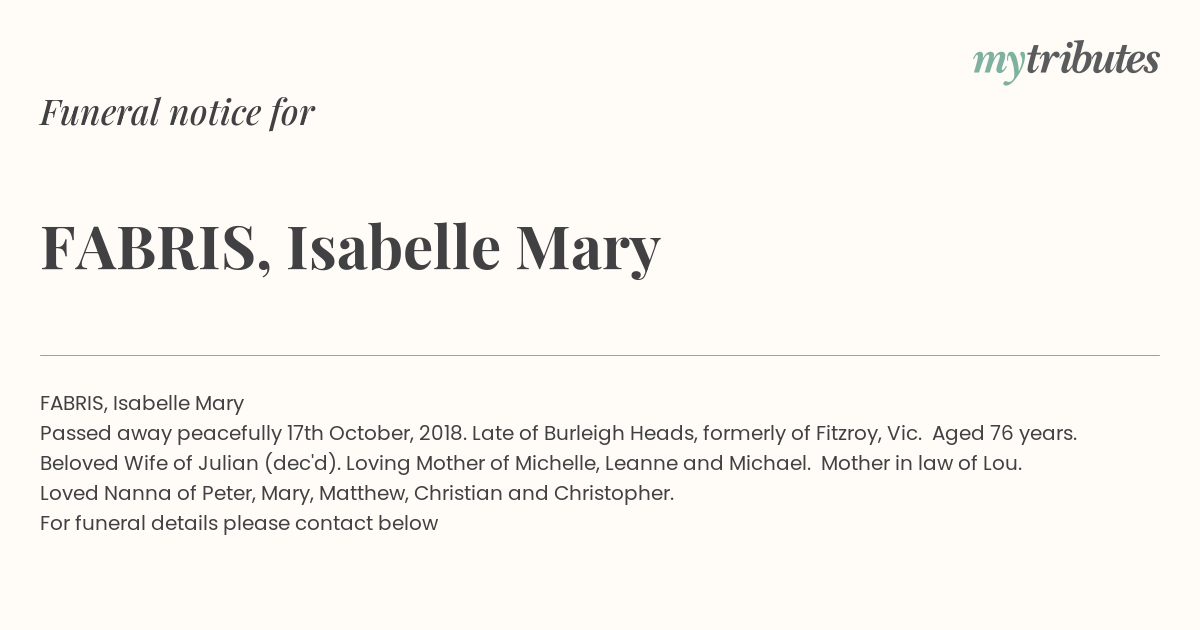Screen dimensions: 1200x630
Task: Click the green "my" part of logo
Action: [x=998, y=62]
